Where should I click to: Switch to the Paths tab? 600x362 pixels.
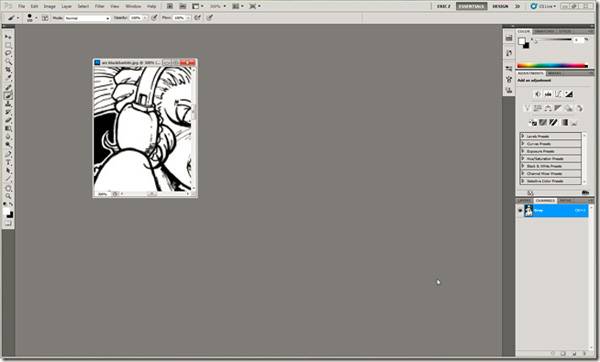[x=566, y=201]
